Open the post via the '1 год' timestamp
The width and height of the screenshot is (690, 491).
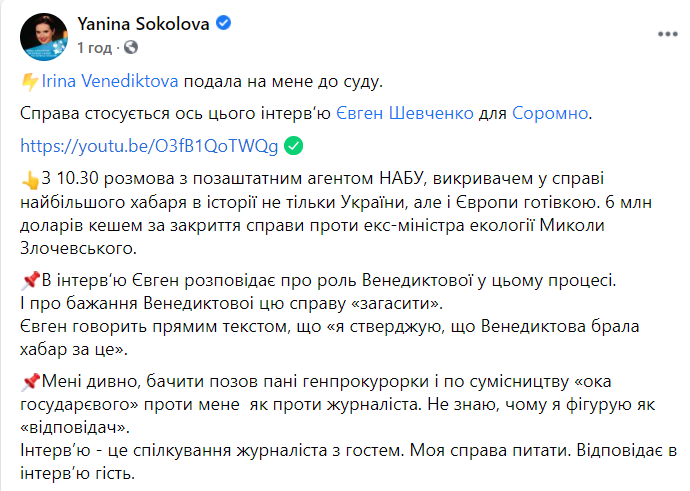tap(95, 48)
